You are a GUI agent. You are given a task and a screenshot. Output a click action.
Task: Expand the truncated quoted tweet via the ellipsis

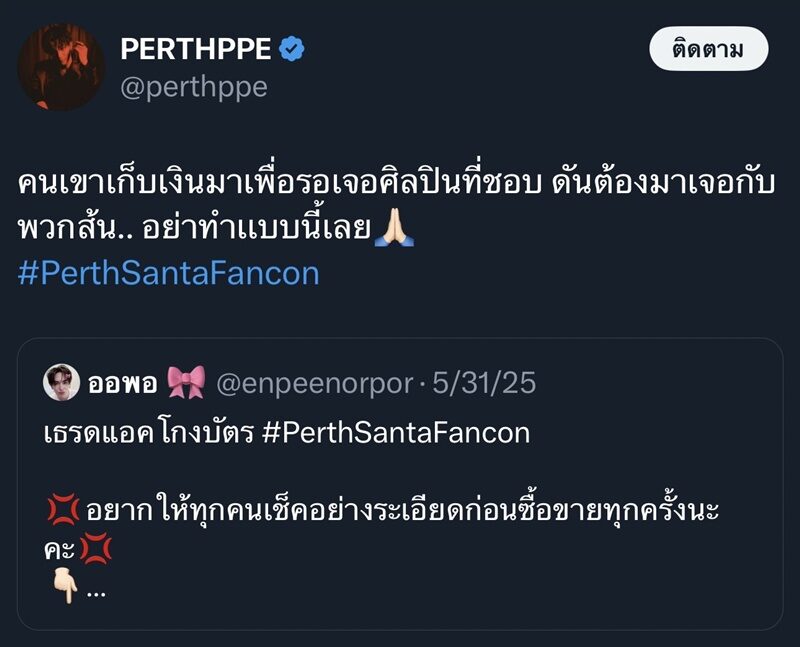click(96, 591)
